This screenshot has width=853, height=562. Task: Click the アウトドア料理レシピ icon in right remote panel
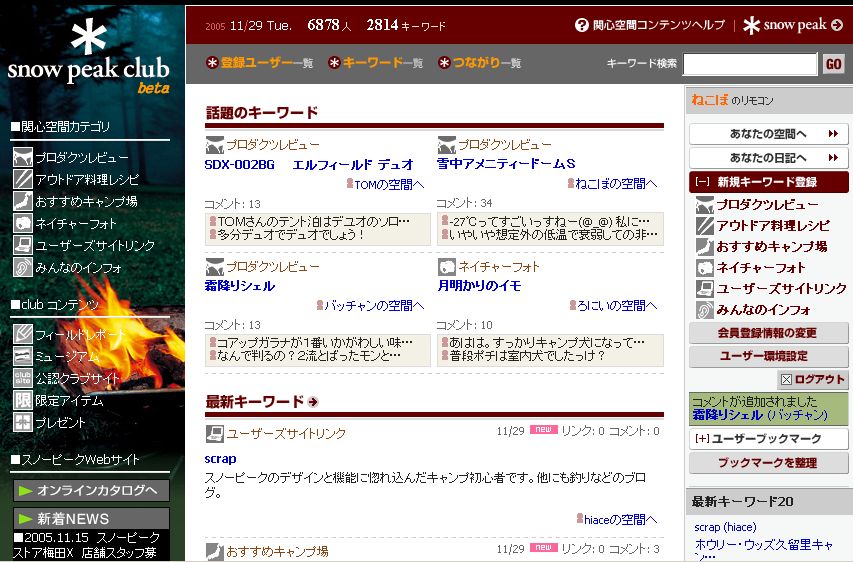pyautogui.click(x=704, y=226)
